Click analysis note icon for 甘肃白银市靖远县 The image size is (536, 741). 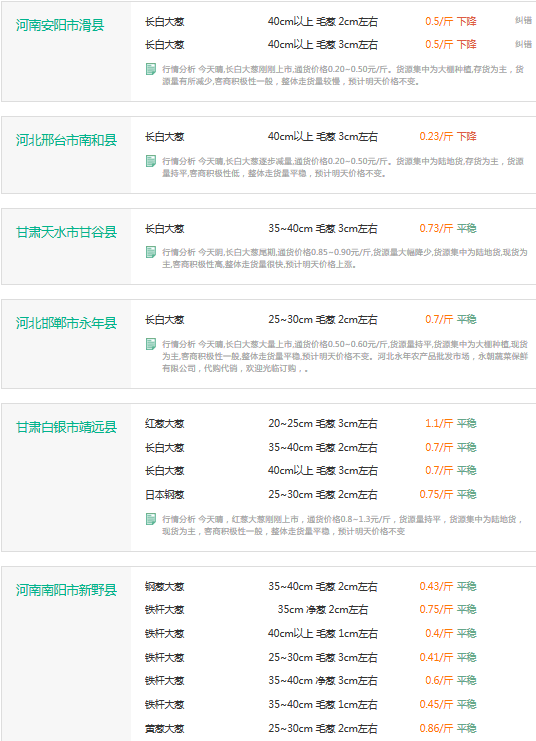[151, 519]
